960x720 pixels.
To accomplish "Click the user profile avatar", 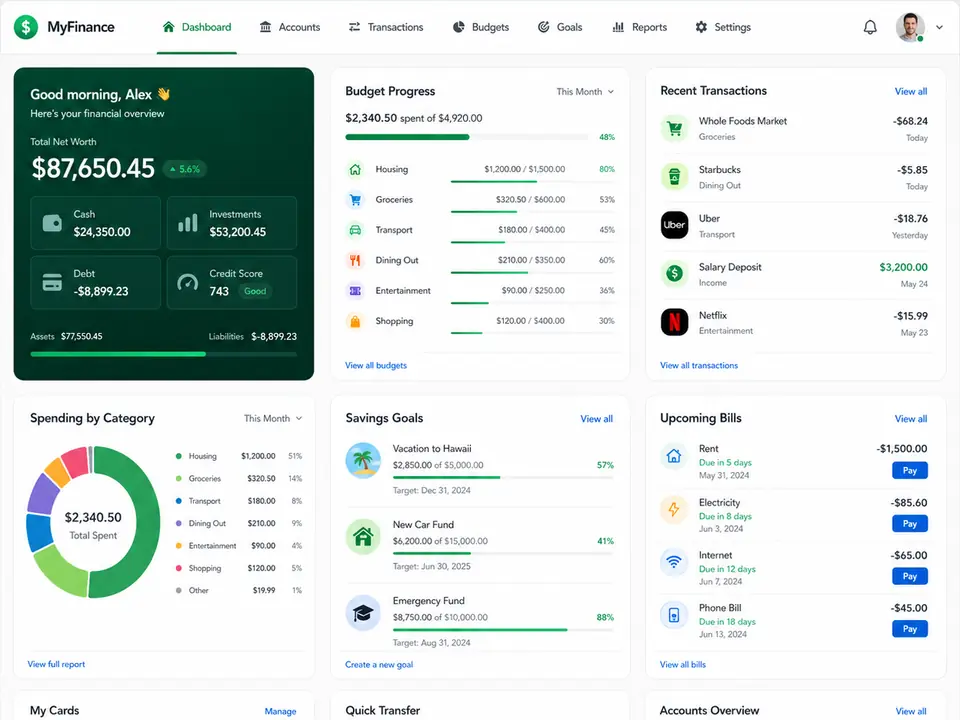I will [x=910, y=27].
